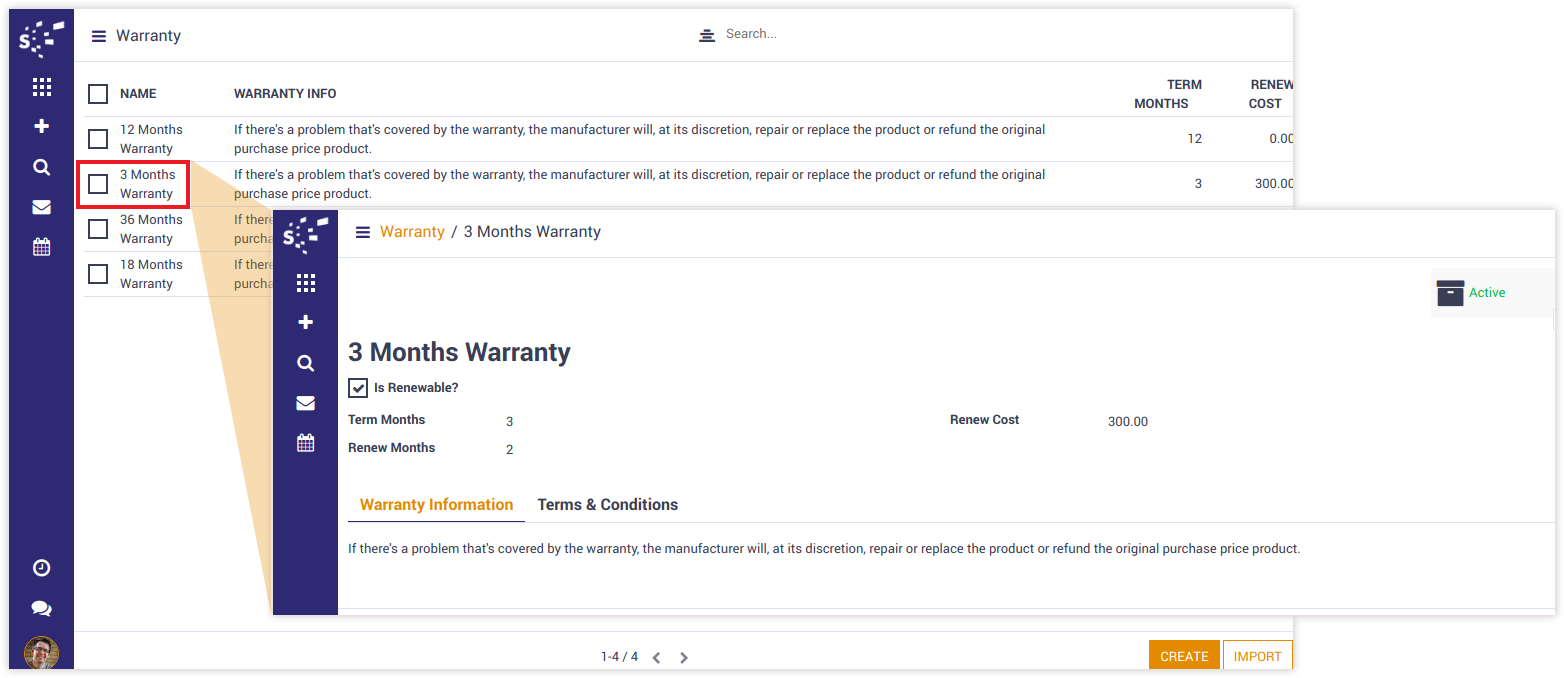Image resolution: width=1564 pixels, height=678 pixels.
Task: Click the Warranty breadcrumb link
Action: [412, 232]
